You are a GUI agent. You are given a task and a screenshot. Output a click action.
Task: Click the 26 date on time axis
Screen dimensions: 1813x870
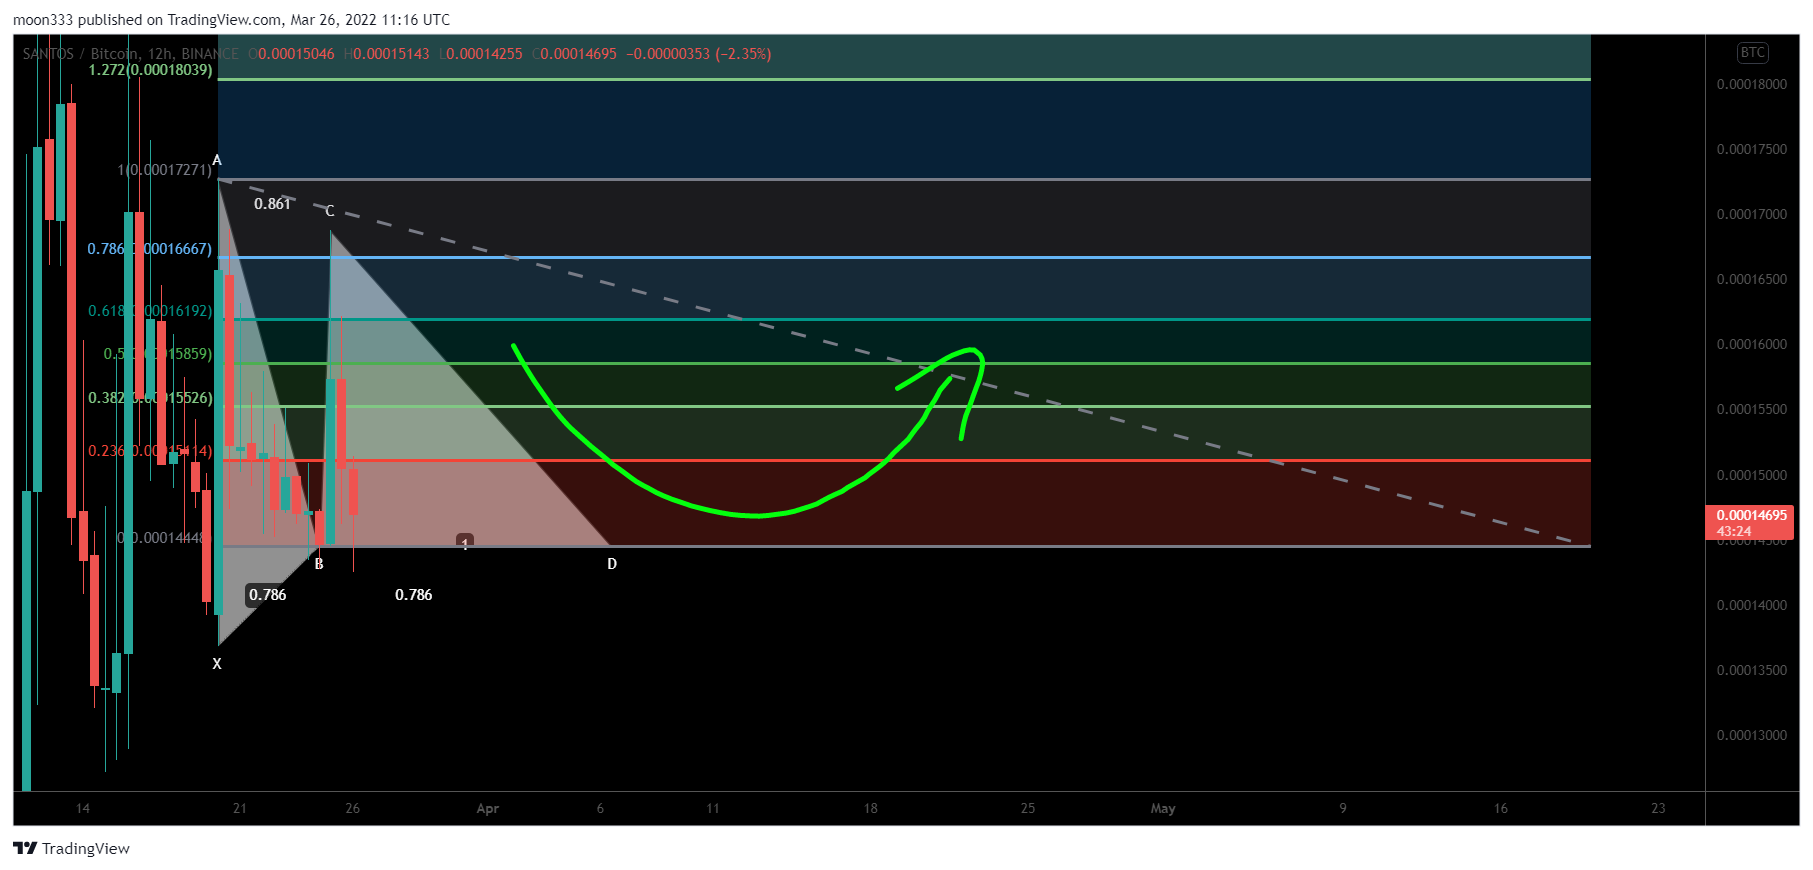tap(352, 808)
